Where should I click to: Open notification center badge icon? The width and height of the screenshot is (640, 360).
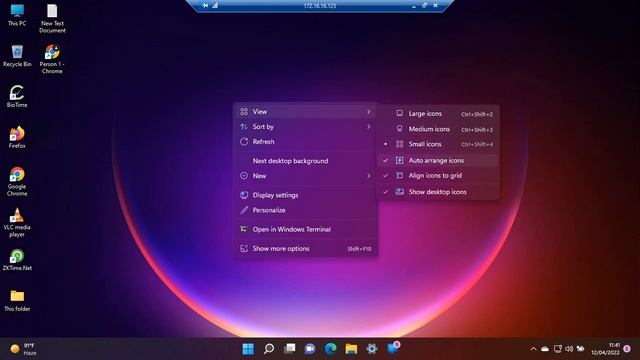click(x=627, y=349)
